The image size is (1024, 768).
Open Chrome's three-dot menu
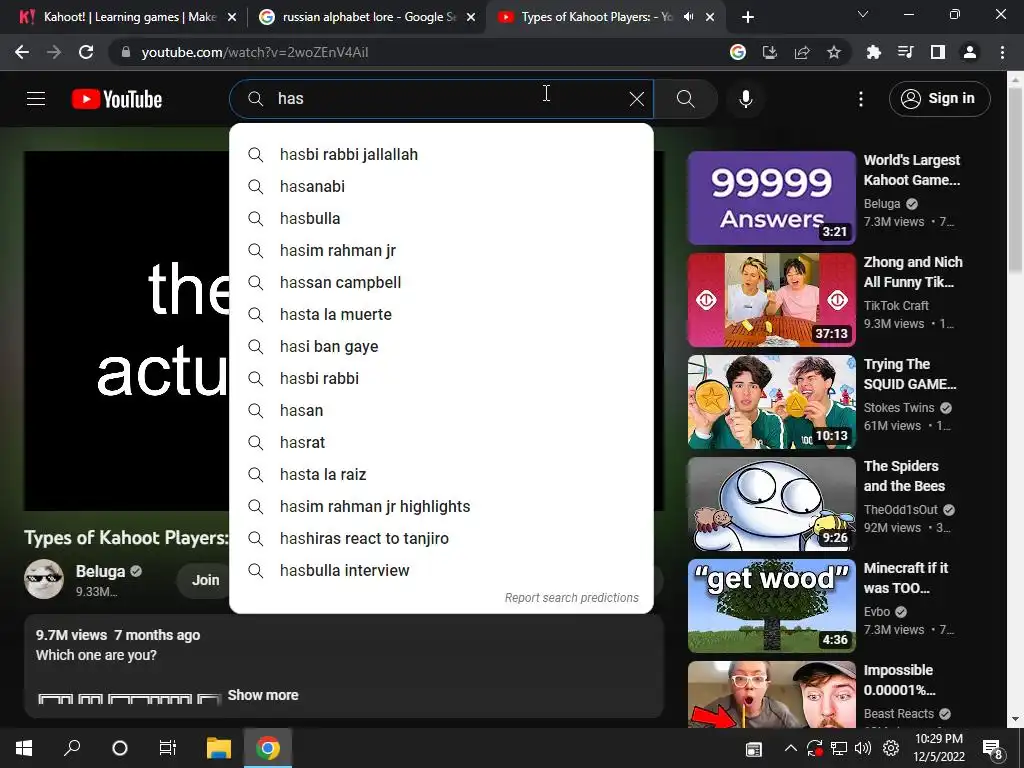tap(1002, 52)
